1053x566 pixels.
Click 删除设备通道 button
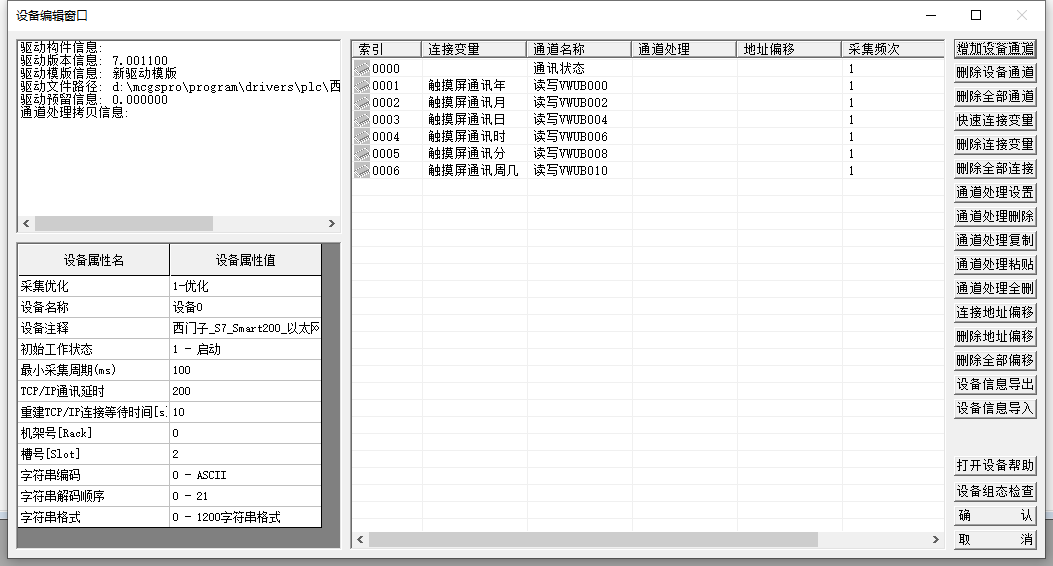(995, 73)
